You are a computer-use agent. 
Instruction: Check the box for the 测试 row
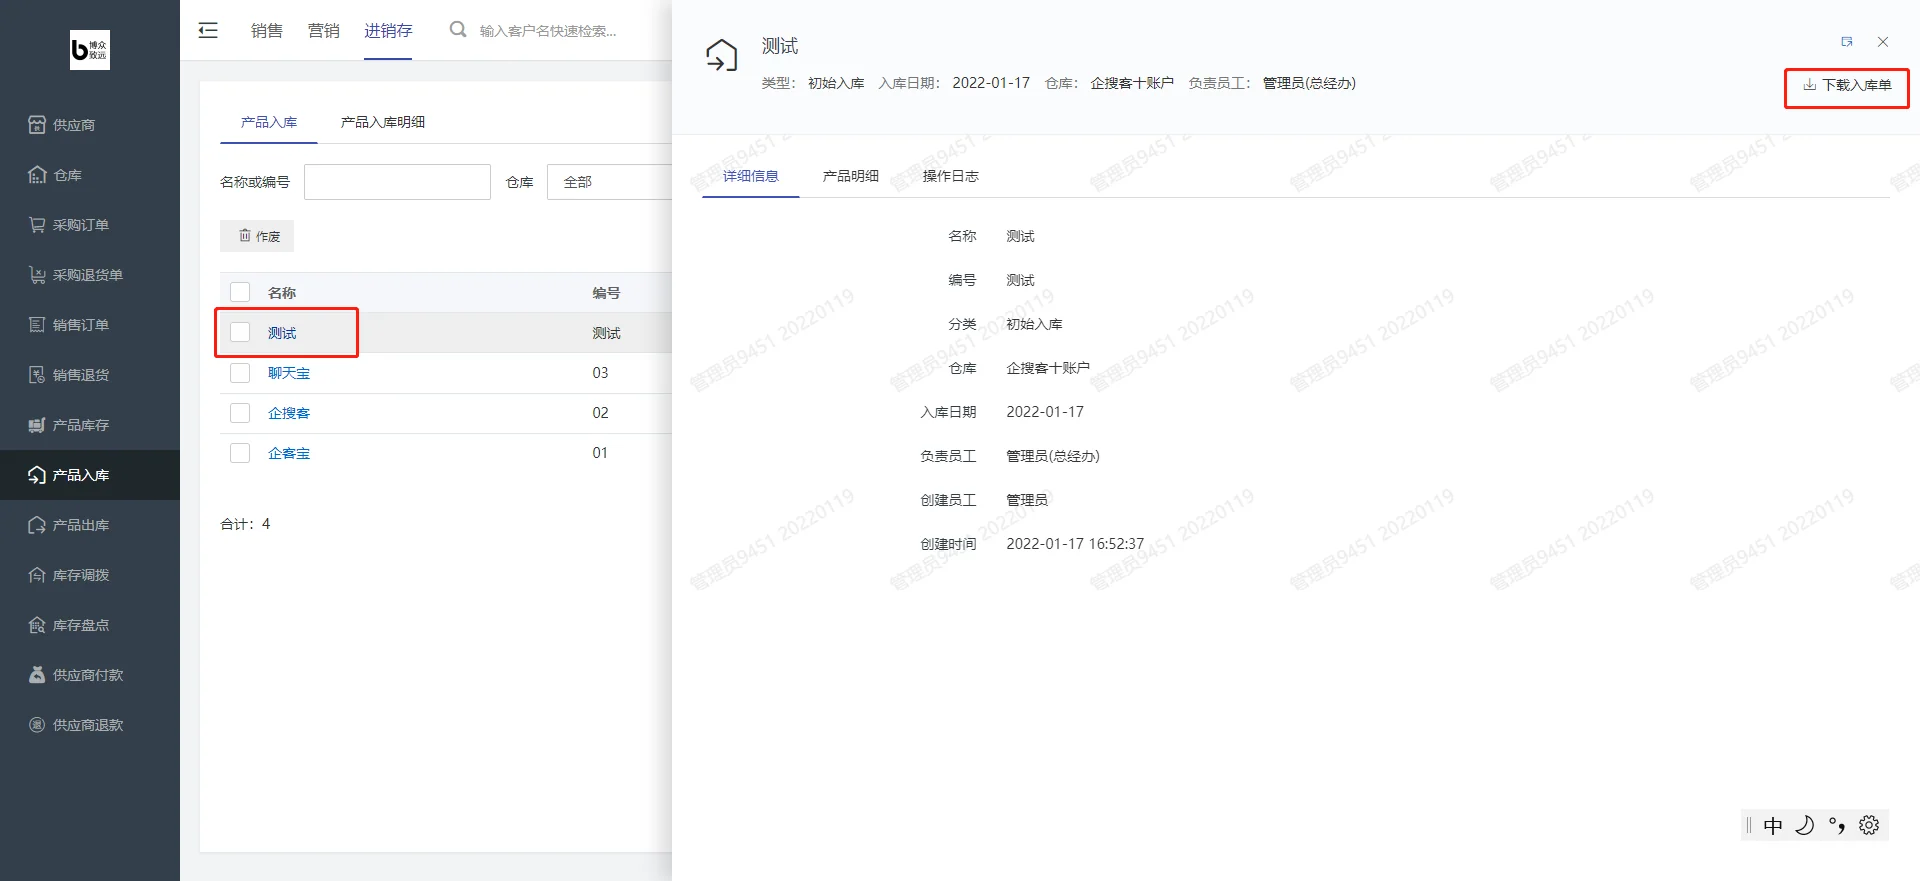pyautogui.click(x=240, y=332)
